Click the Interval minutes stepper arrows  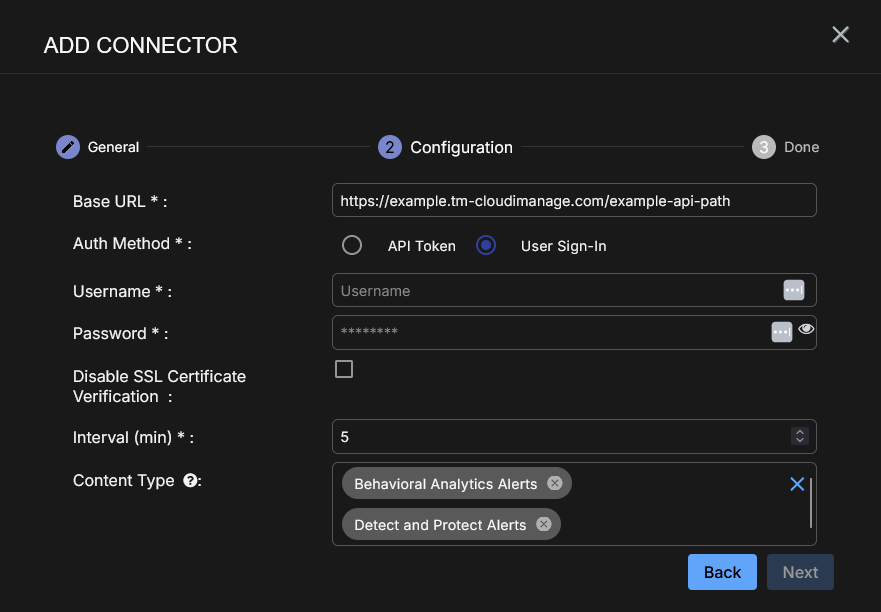pos(799,436)
